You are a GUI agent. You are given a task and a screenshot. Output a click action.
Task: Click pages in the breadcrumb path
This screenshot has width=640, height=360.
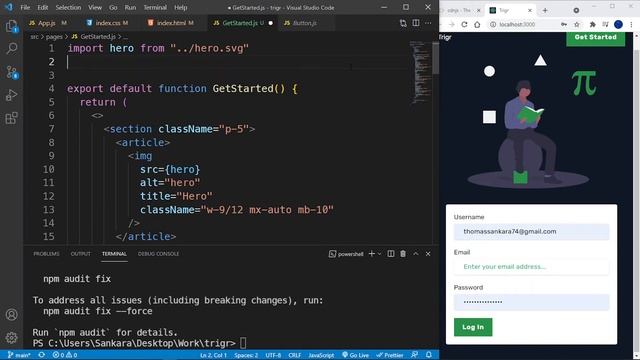pyautogui.click(x=54, y=37)
